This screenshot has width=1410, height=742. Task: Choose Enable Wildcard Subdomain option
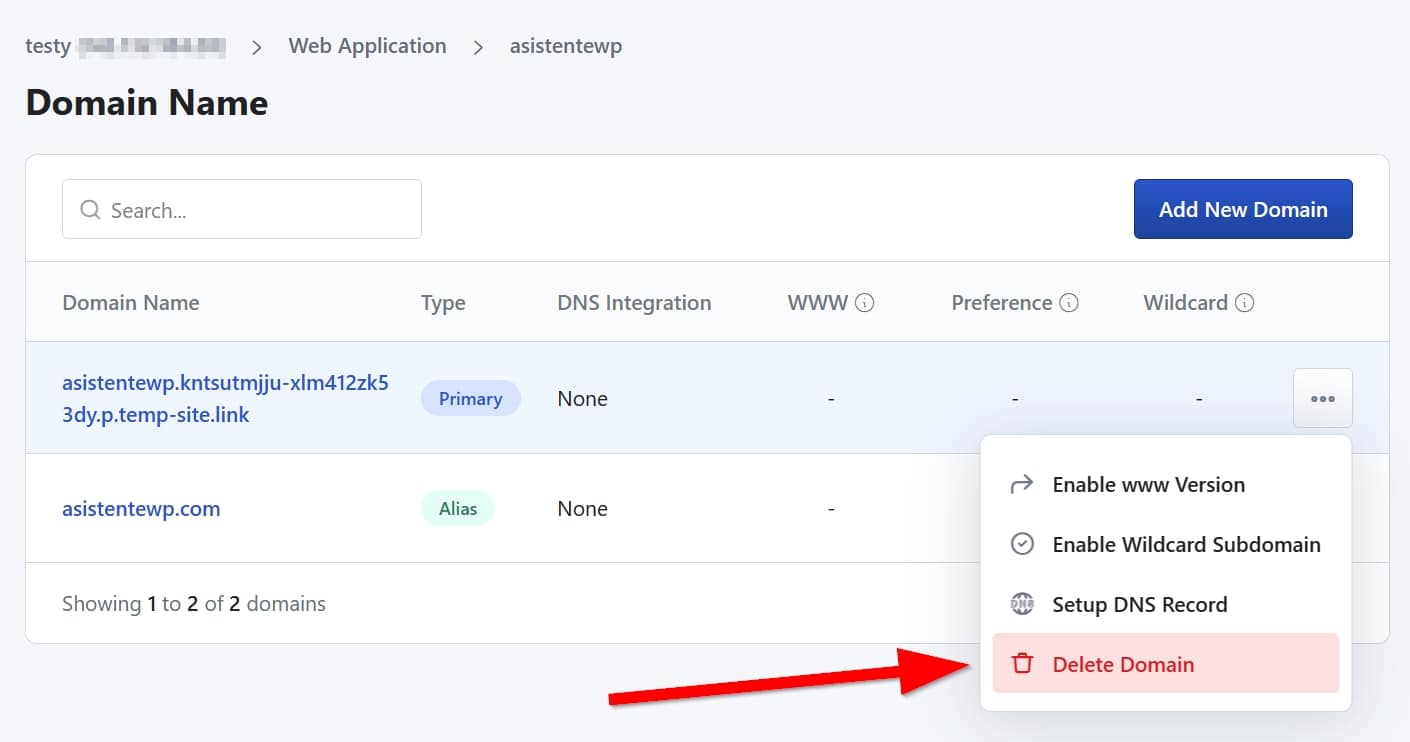1186,544
